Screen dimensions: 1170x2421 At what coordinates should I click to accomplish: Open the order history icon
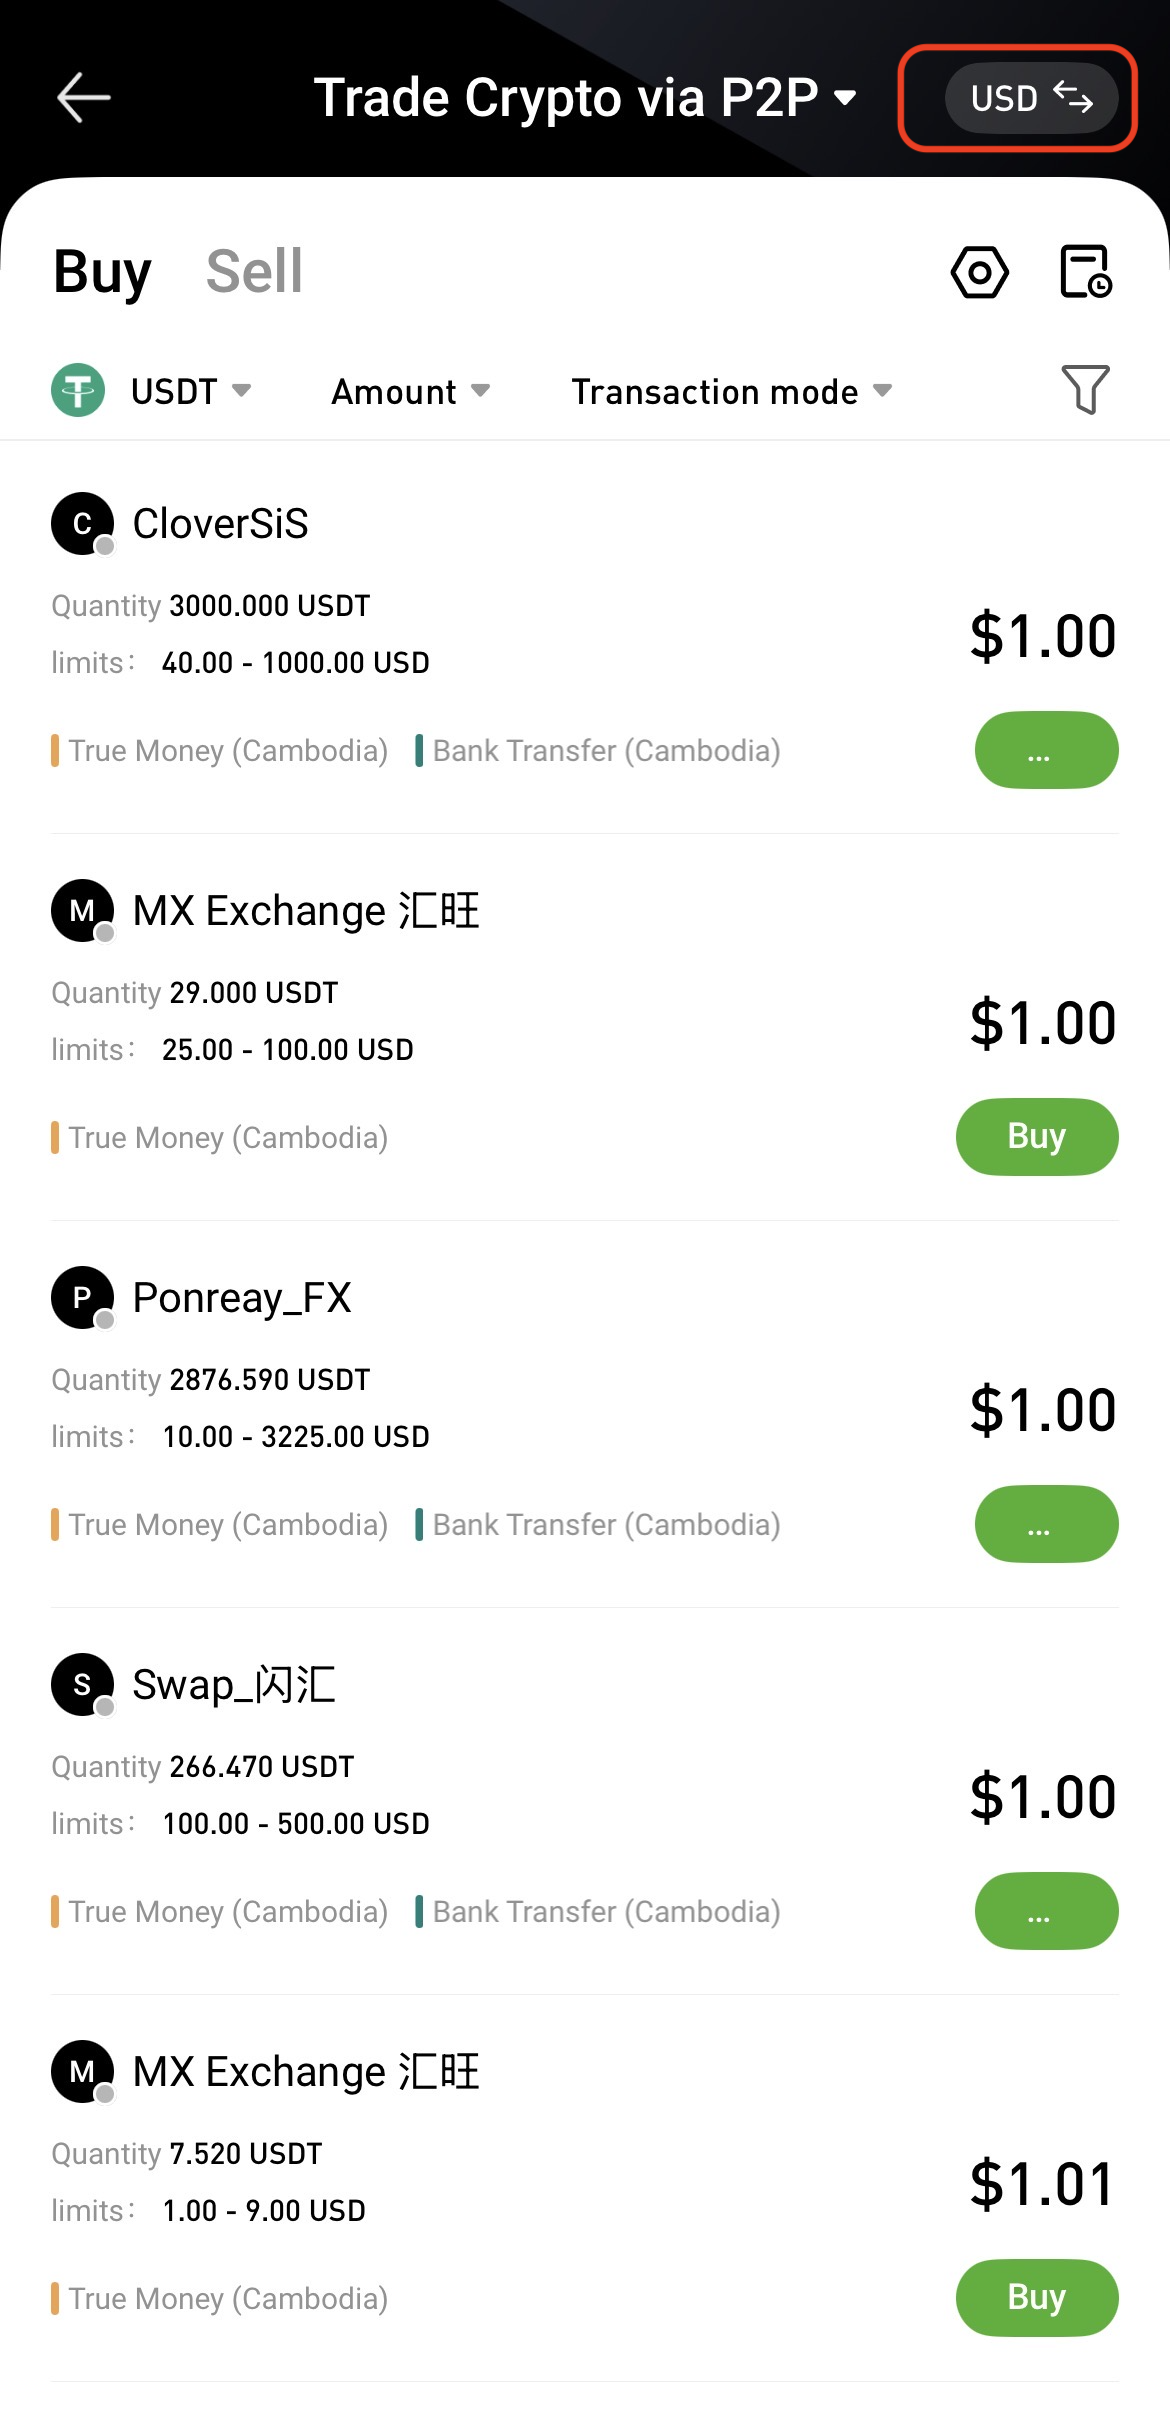click(x=1085, y=272)
